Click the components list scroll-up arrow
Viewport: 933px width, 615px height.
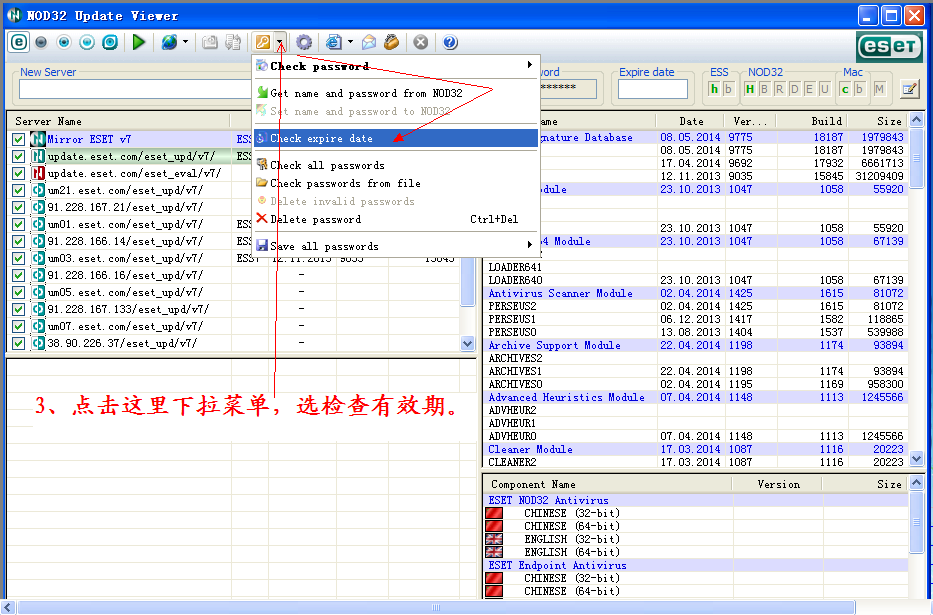(x=916, y=483)
